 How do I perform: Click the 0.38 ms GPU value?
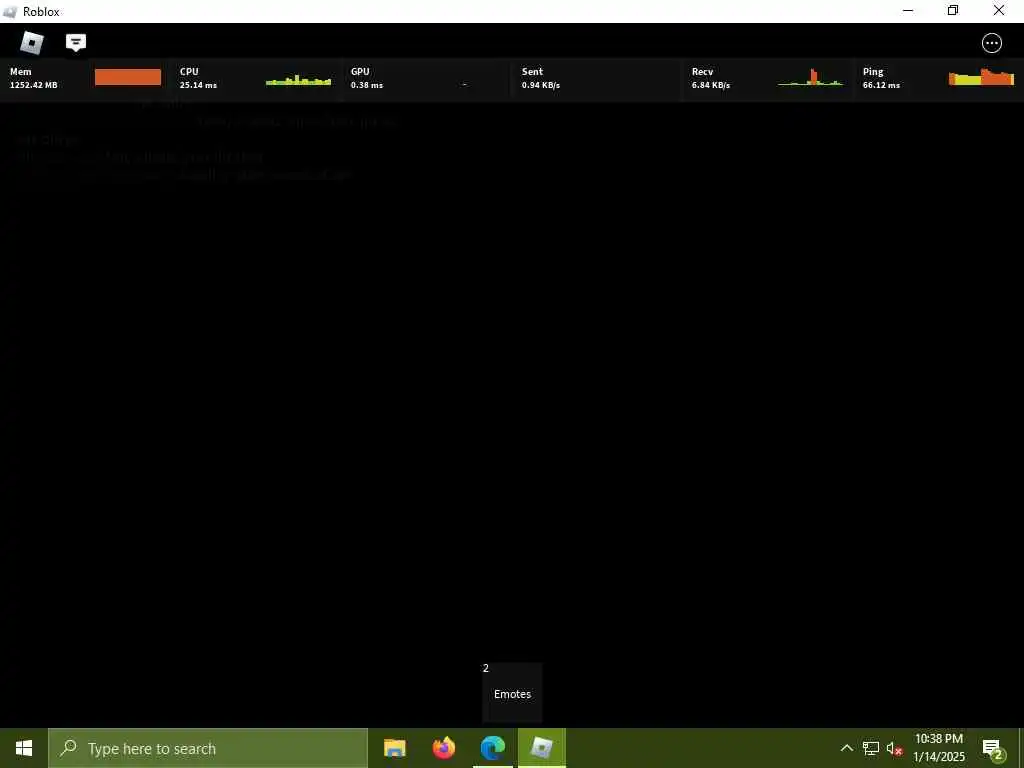[367, 85]
